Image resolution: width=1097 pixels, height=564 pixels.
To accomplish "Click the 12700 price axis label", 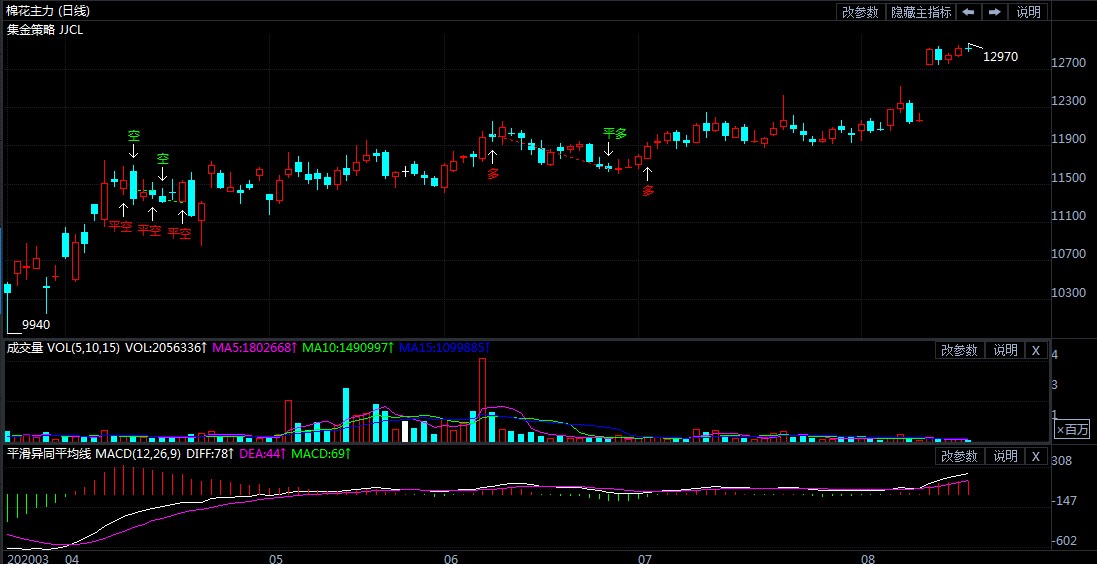I will coord(1070,63).
